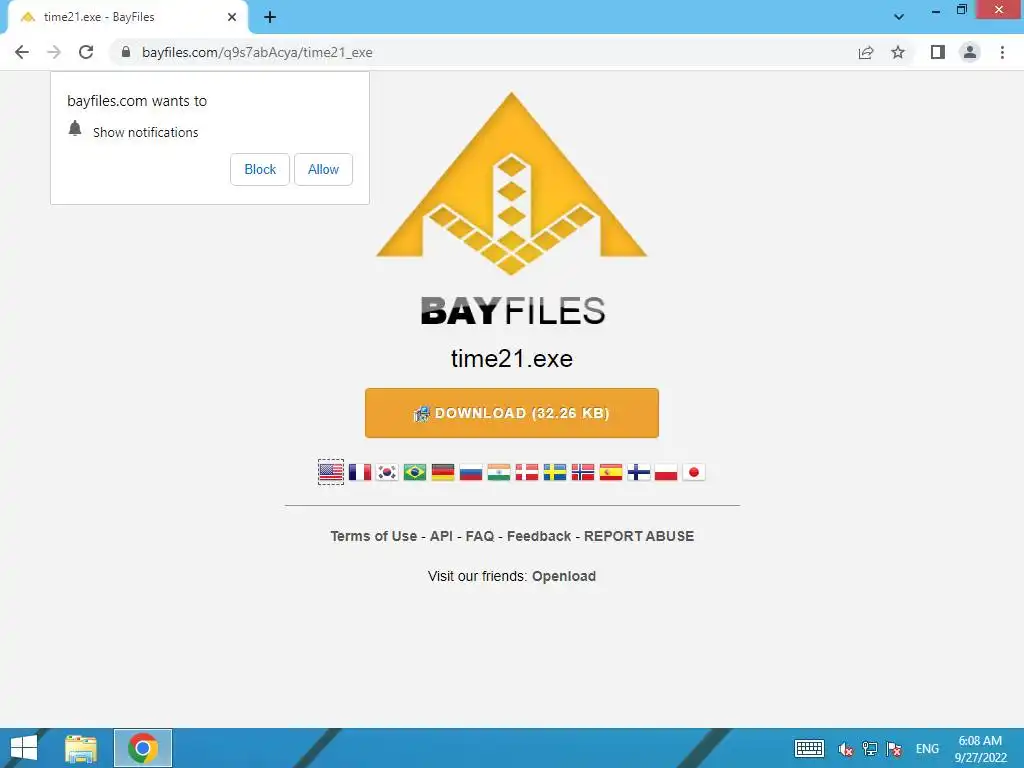This screenshot has width=1024, height=768.
Task: Open the API link
Action: [441, 536]
